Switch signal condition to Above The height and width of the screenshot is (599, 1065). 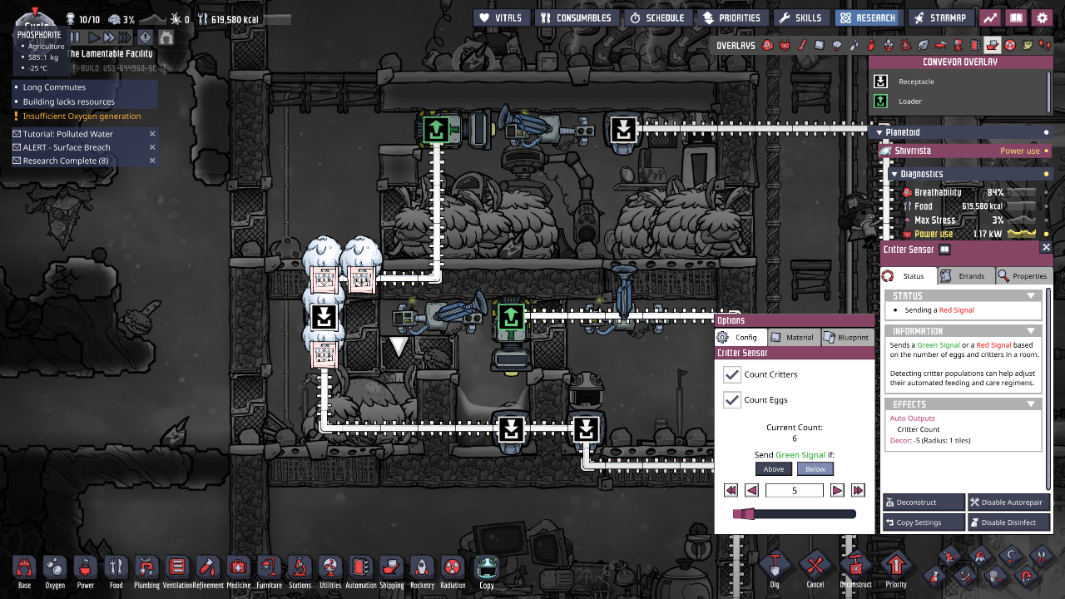point(773,468)
